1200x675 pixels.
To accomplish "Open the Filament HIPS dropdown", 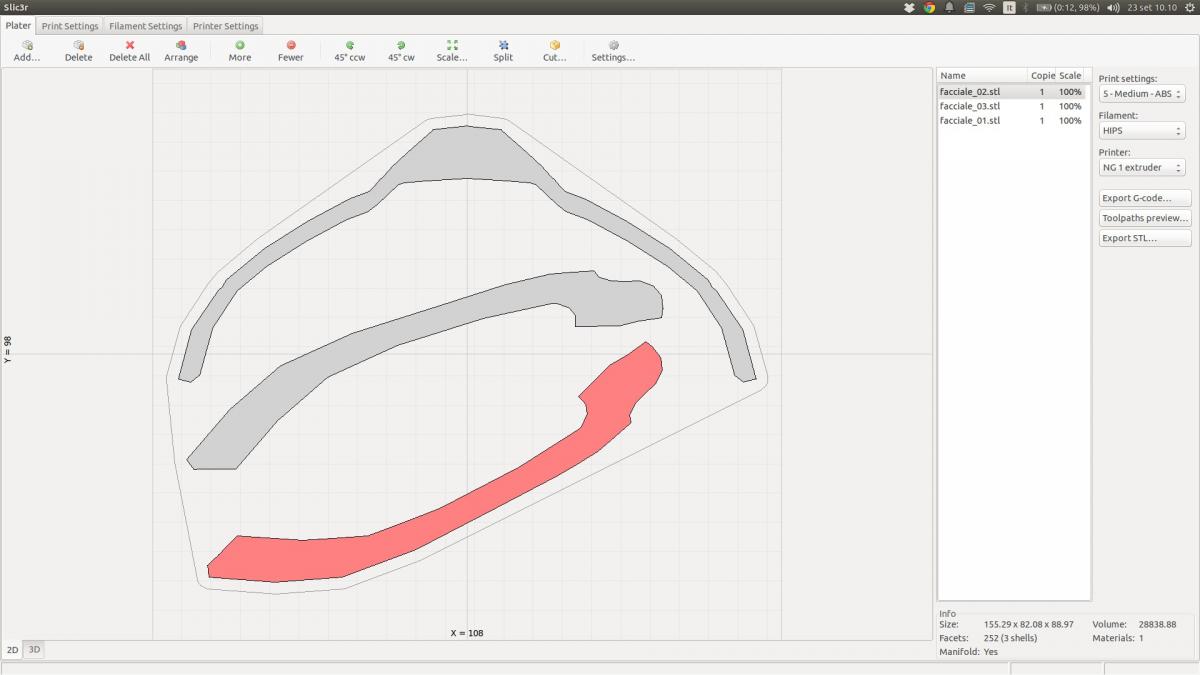I will pos(1141,130).
